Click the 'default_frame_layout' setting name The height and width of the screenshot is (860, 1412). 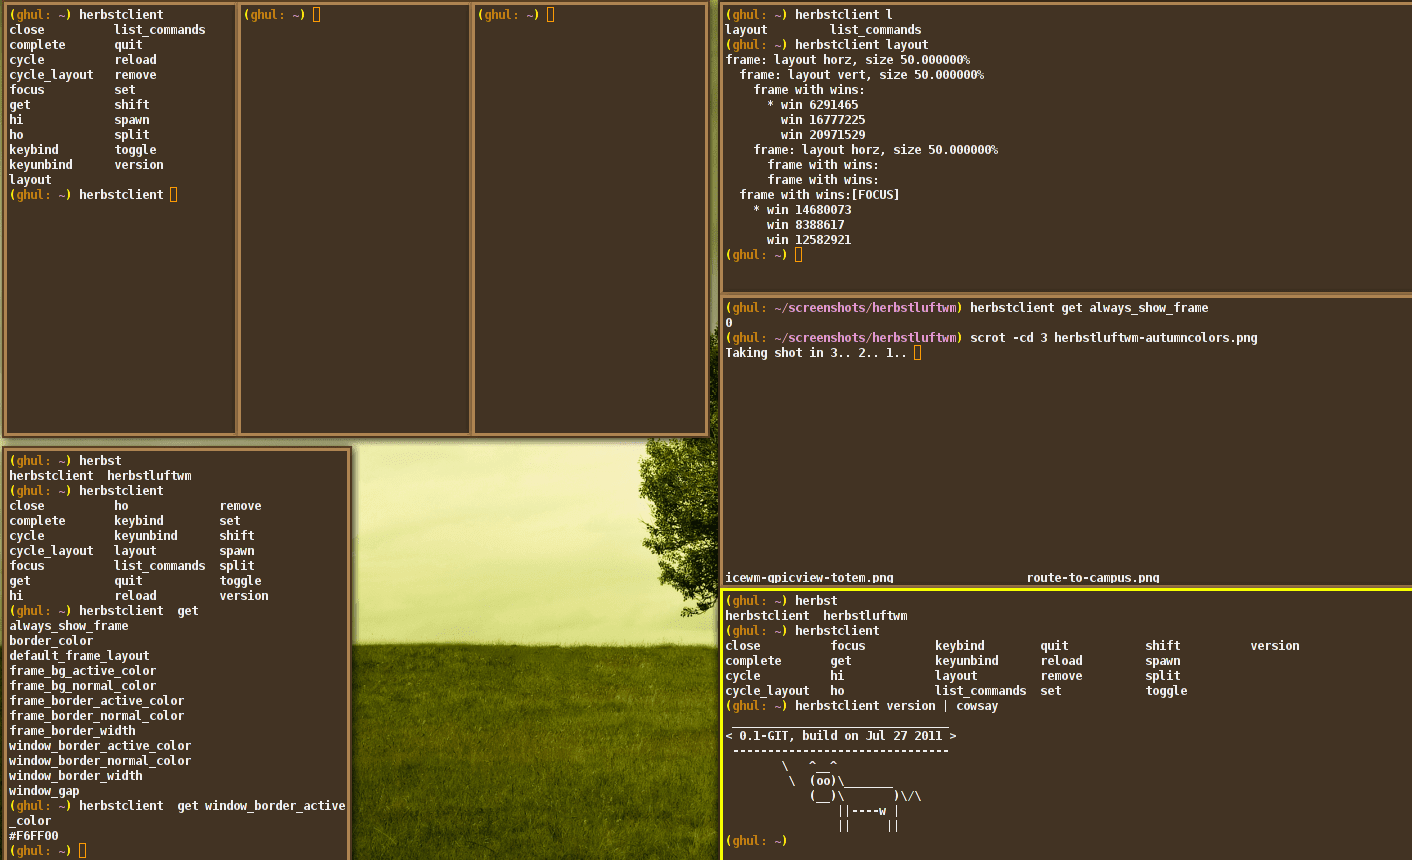tap(79, 656)
